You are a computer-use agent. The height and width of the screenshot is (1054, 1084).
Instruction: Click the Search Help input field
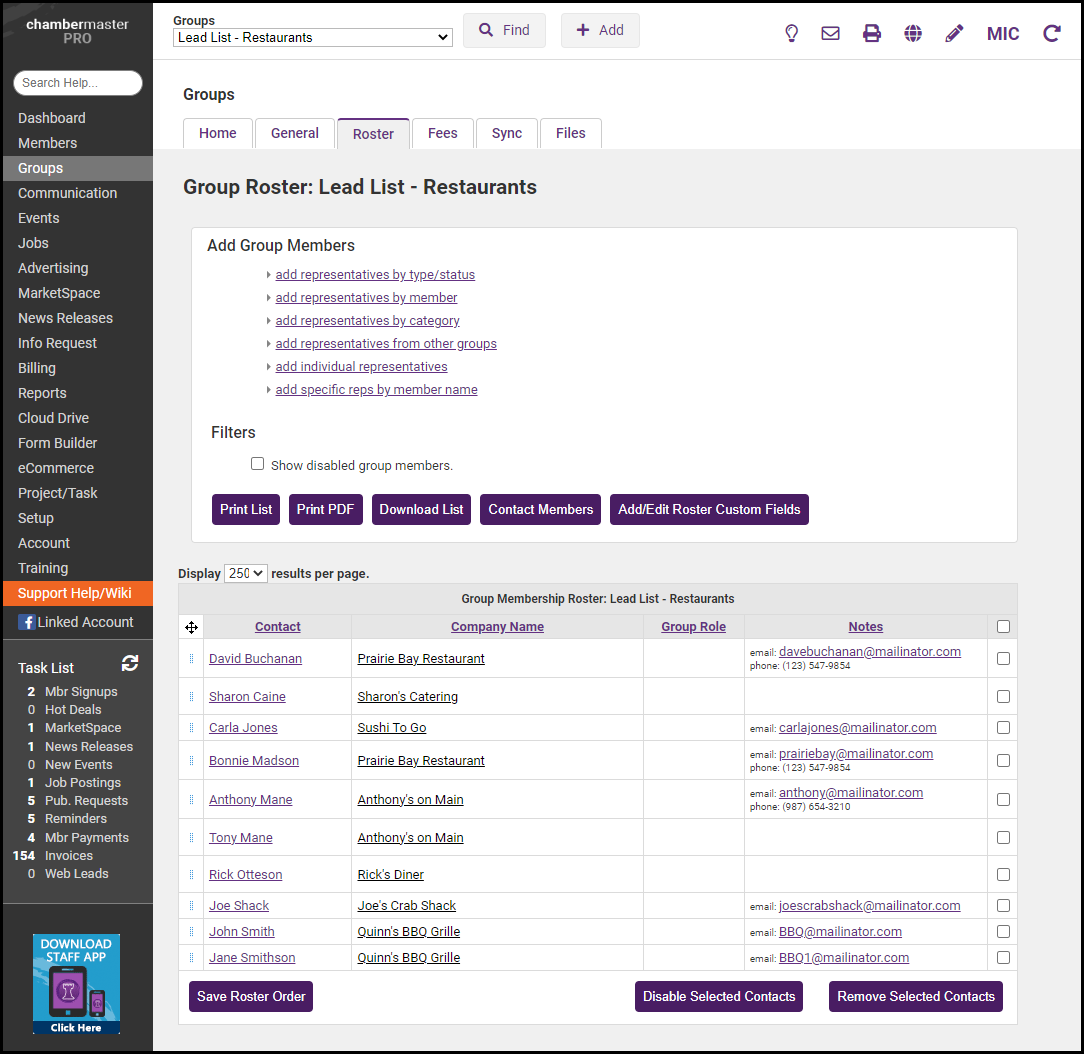tap(78, 83)
